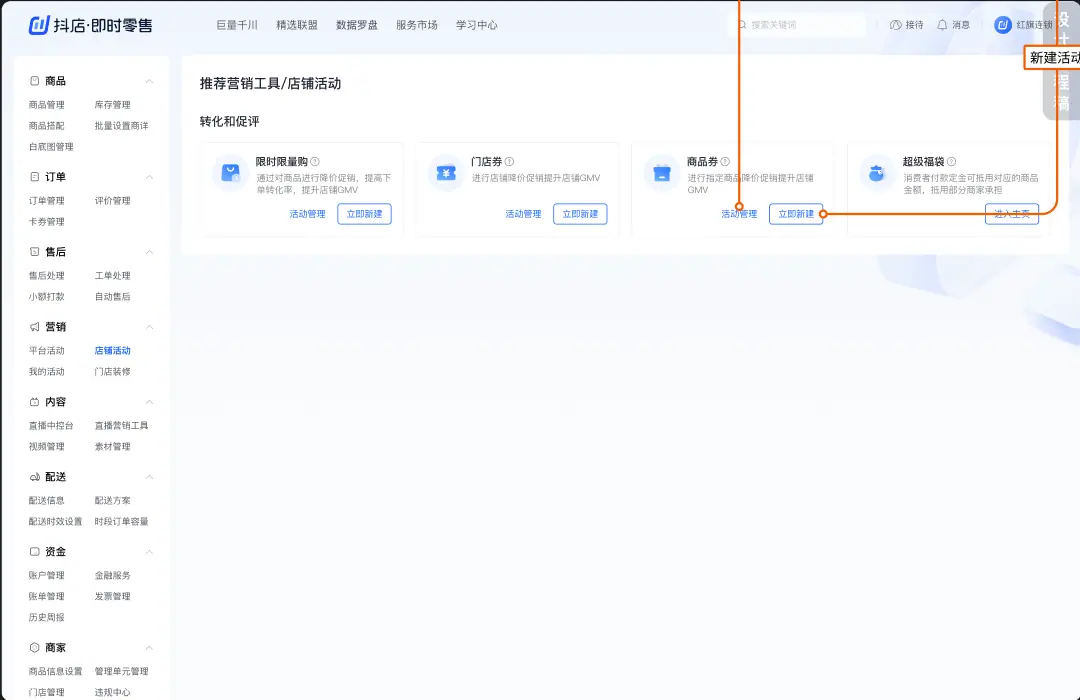Click the 资金 wallet icon
Image resolution: width=1080 pixels, height=700 pixels.
(34, 552)
